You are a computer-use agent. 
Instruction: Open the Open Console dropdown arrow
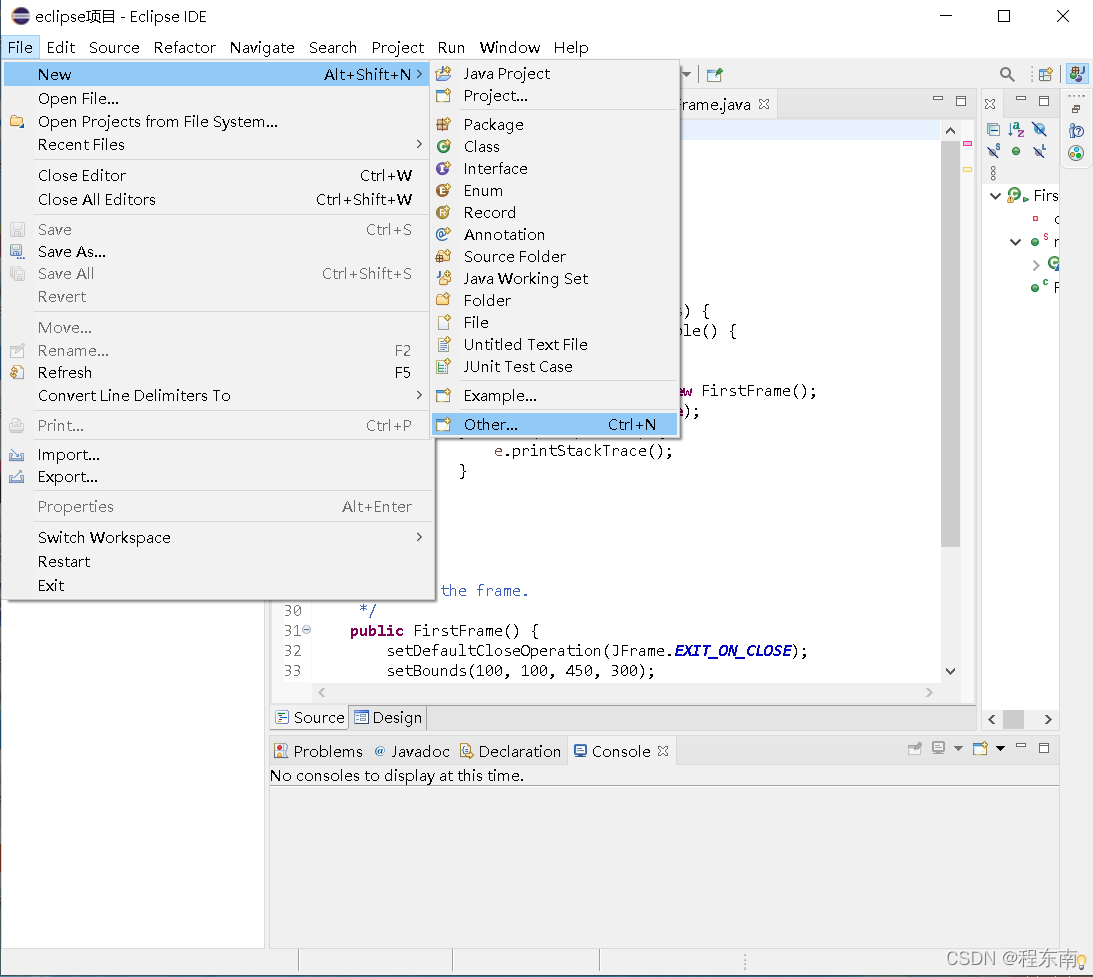pyautogui.click(x=1000, y=748)
